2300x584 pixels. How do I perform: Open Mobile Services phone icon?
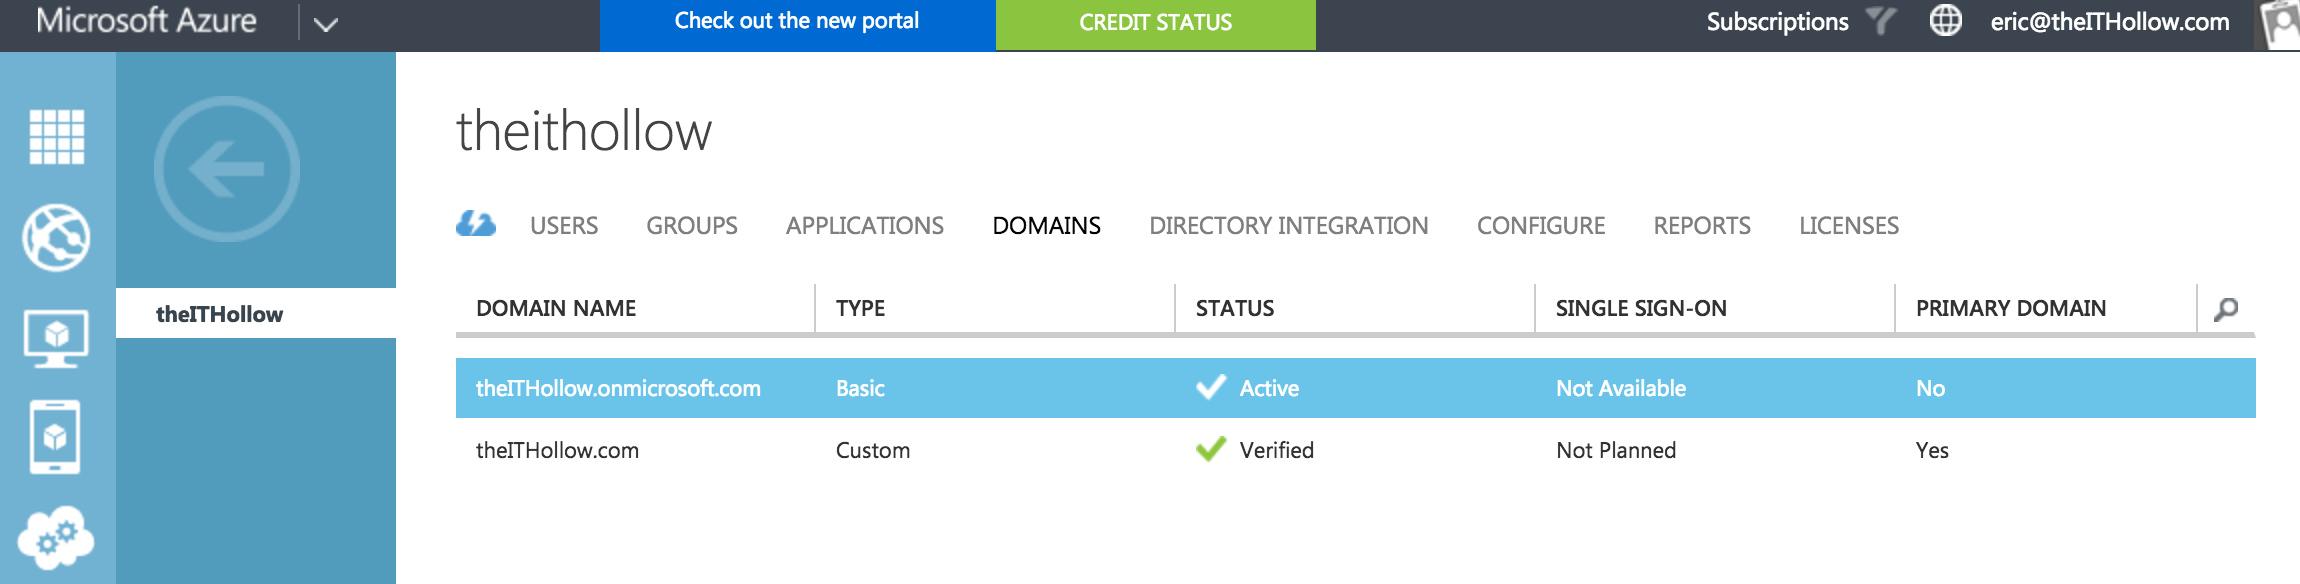tap(56, 438)
